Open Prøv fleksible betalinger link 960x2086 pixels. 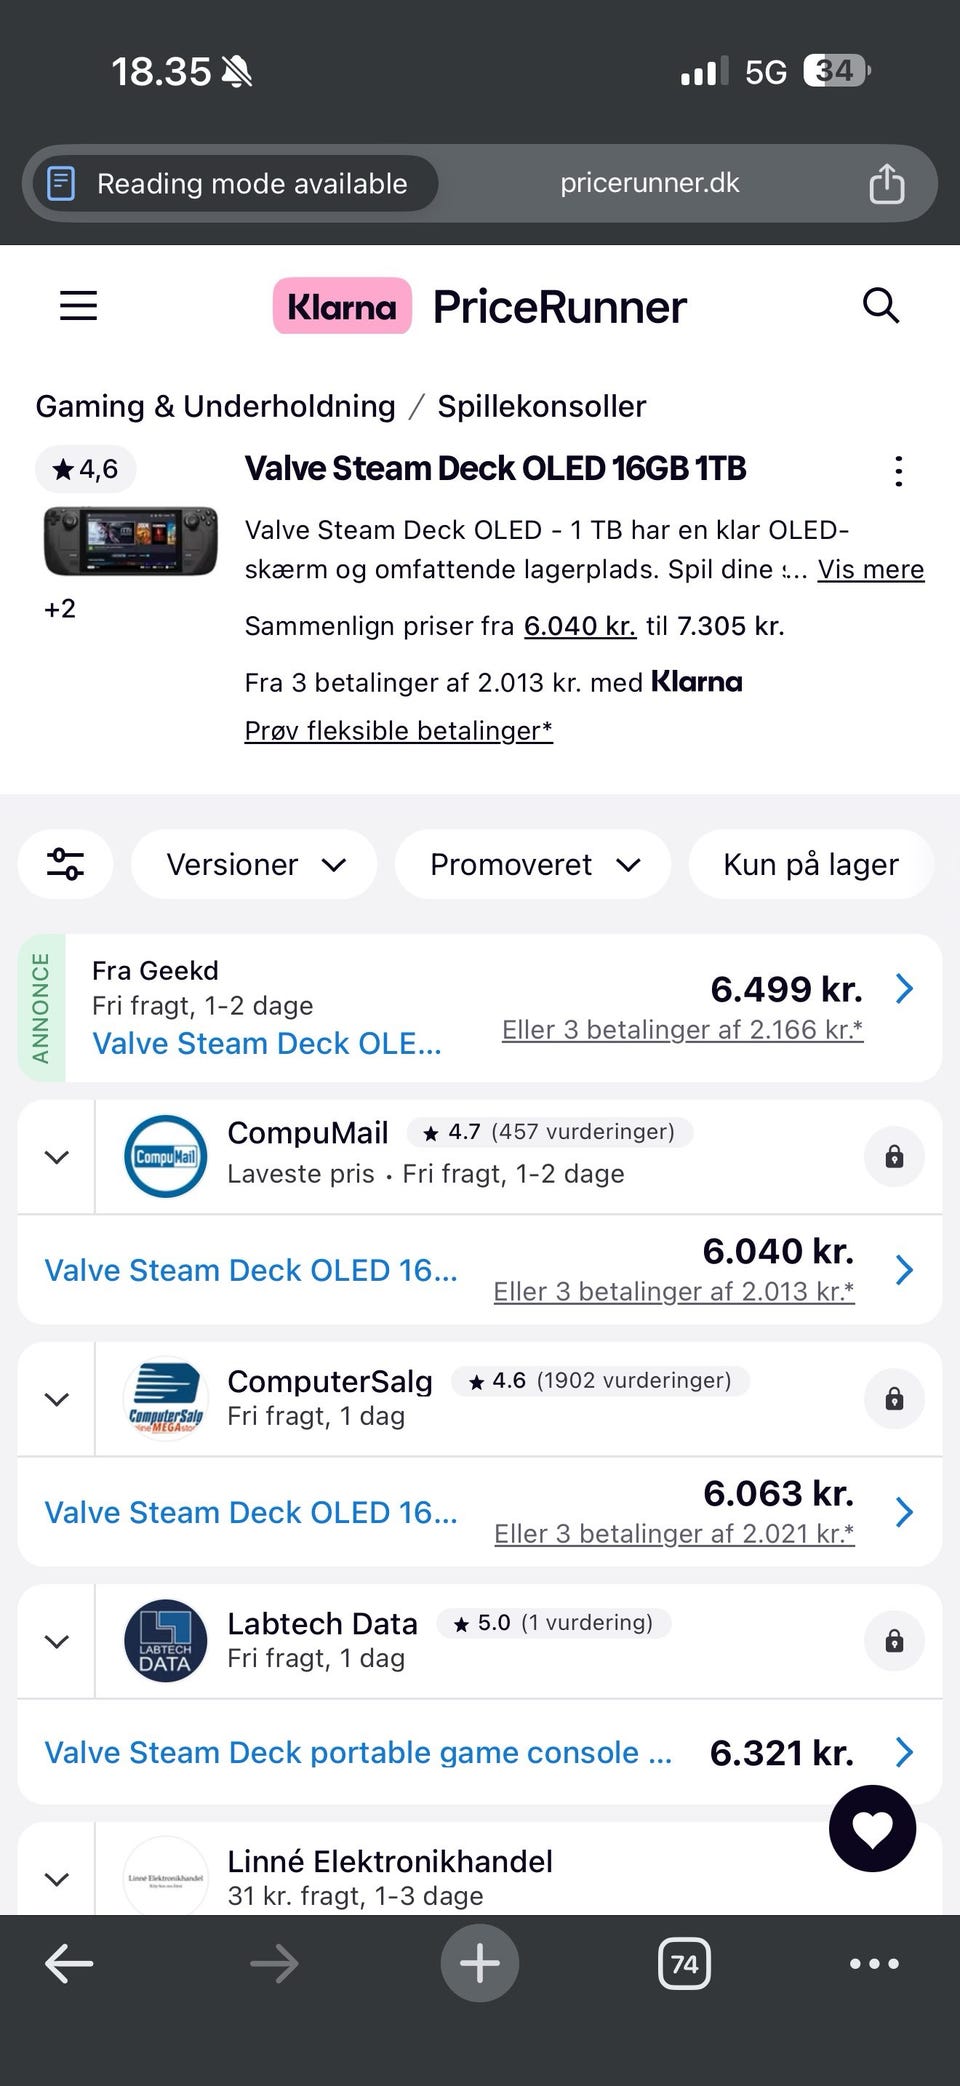click(398, 731)
